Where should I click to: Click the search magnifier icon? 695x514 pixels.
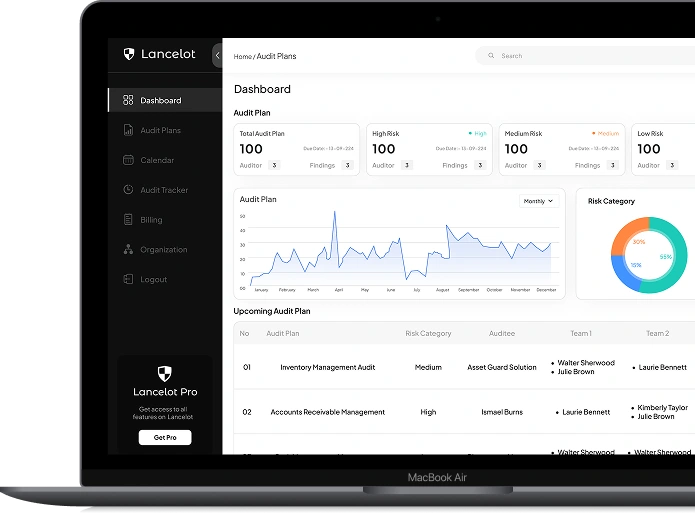click(x=490, y=56)
